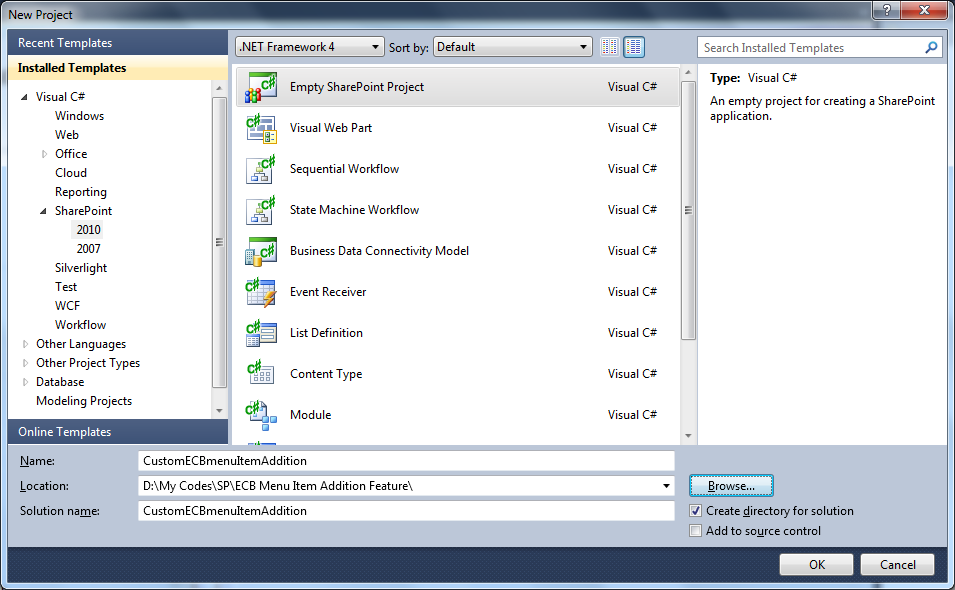This screenshot has width=955, height=590.
Task: Open the .NET Framework 4 dropdown
Action: coord(310,47)
